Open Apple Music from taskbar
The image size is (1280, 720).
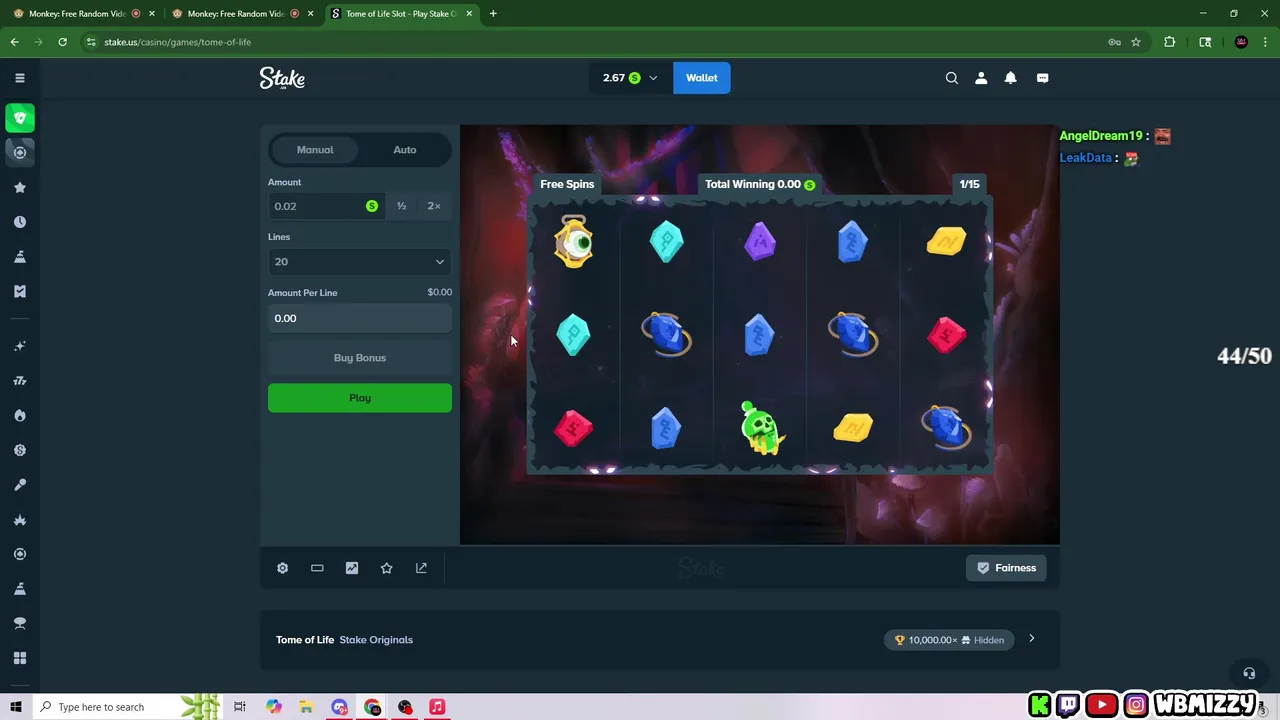[x=437, y=707]
